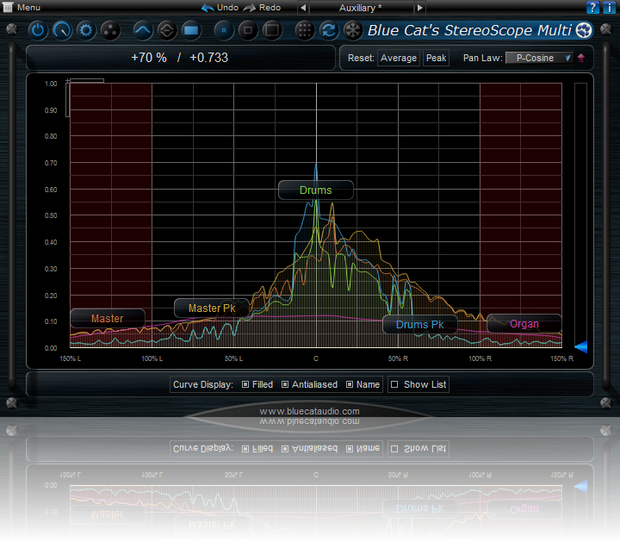Reset the Peak curves

pos(436,58)
